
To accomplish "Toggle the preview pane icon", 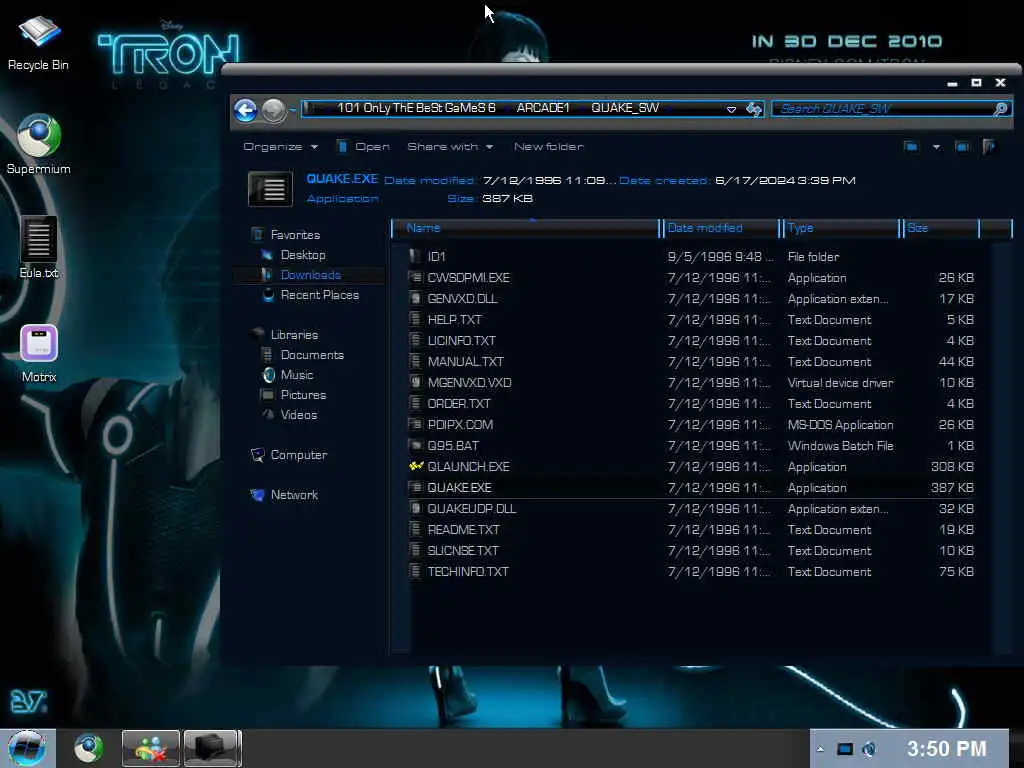I will [x=962, y=146].
